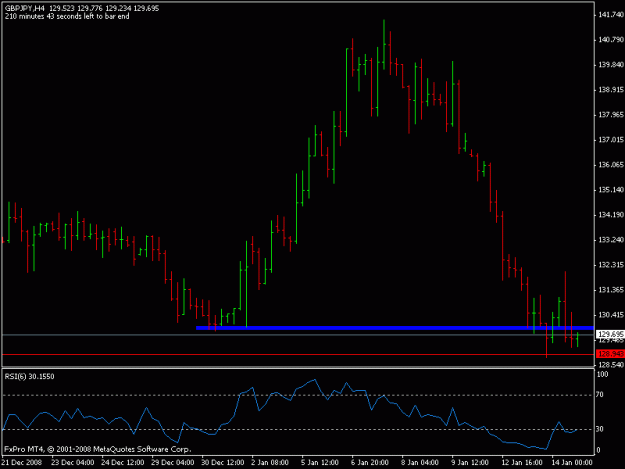Click the GBPJPY,H4 chart title text
The image size is (625, 469).
click(x=25, y=8)
